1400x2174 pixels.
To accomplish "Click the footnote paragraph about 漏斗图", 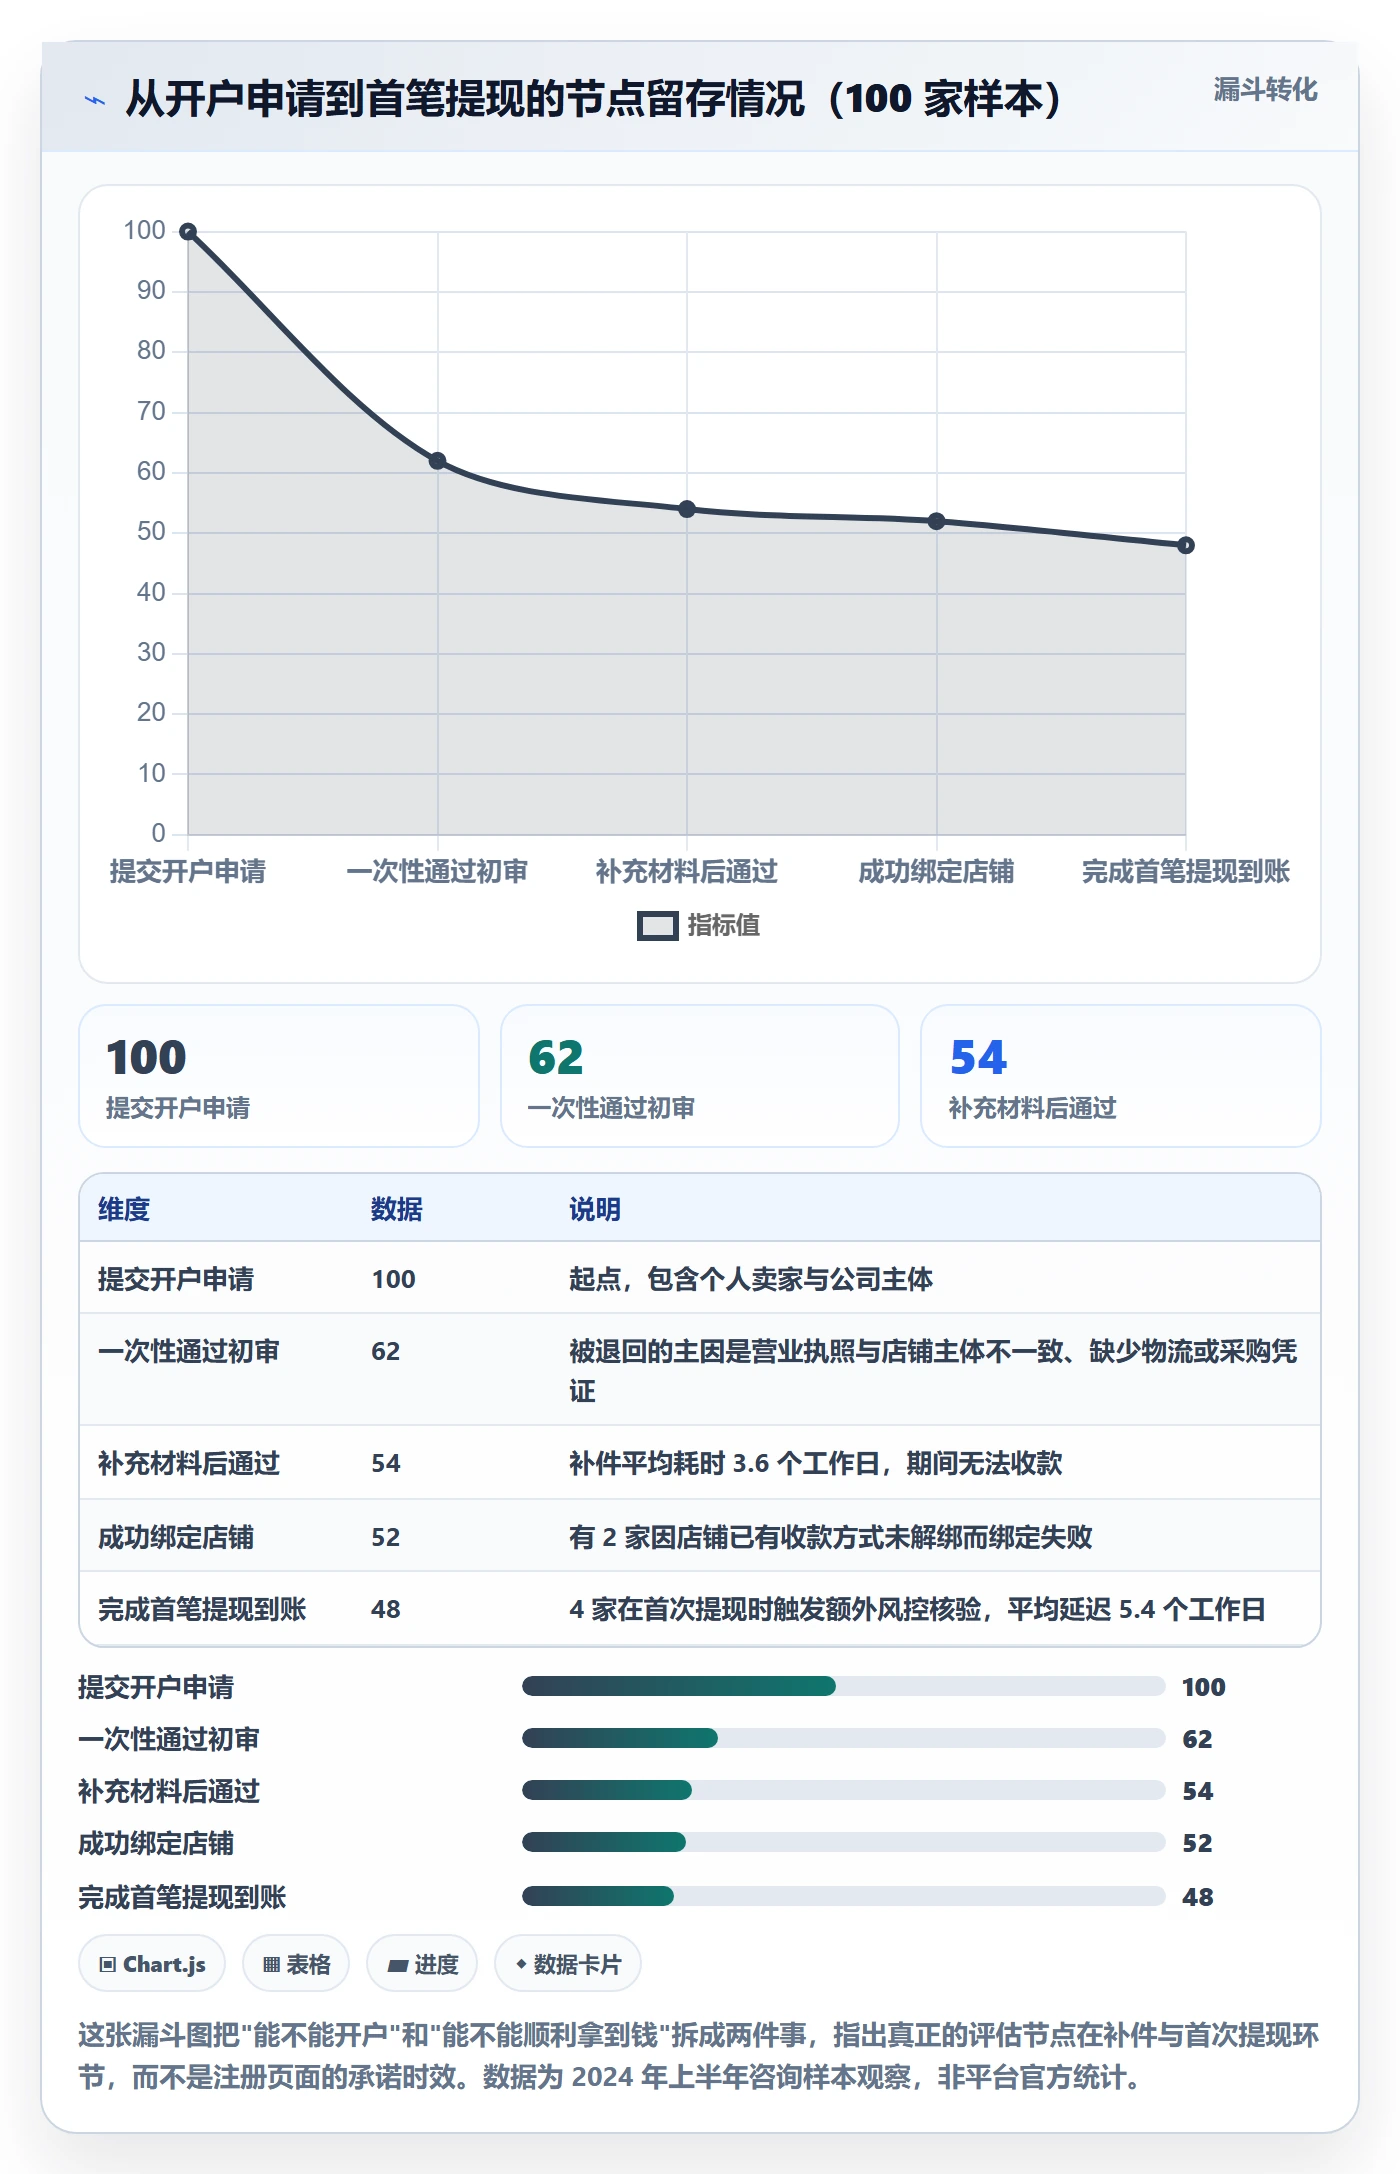I will (x=699, y=2057).
